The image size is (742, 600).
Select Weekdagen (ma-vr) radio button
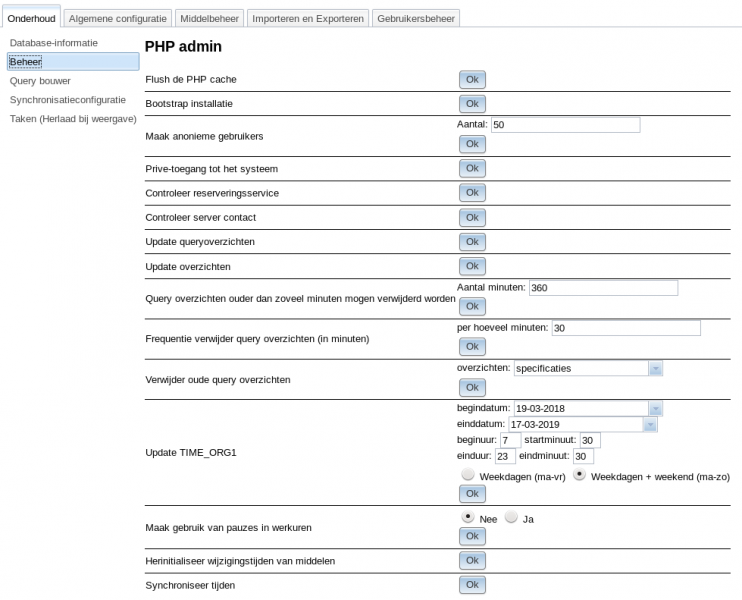tap(468, 474)
